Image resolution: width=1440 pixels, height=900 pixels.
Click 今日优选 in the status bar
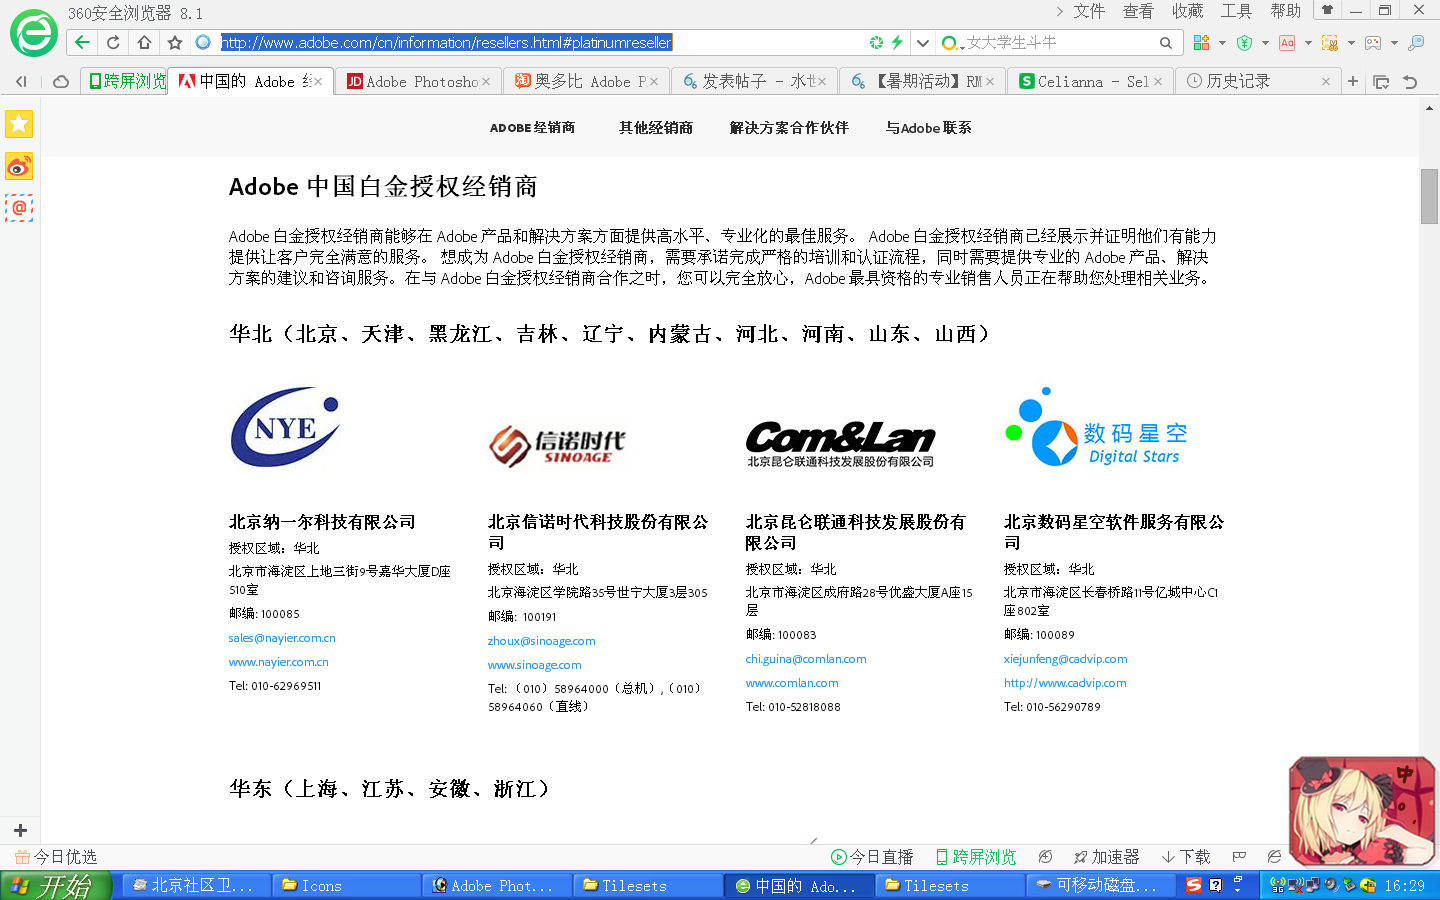tap(56, 857)
